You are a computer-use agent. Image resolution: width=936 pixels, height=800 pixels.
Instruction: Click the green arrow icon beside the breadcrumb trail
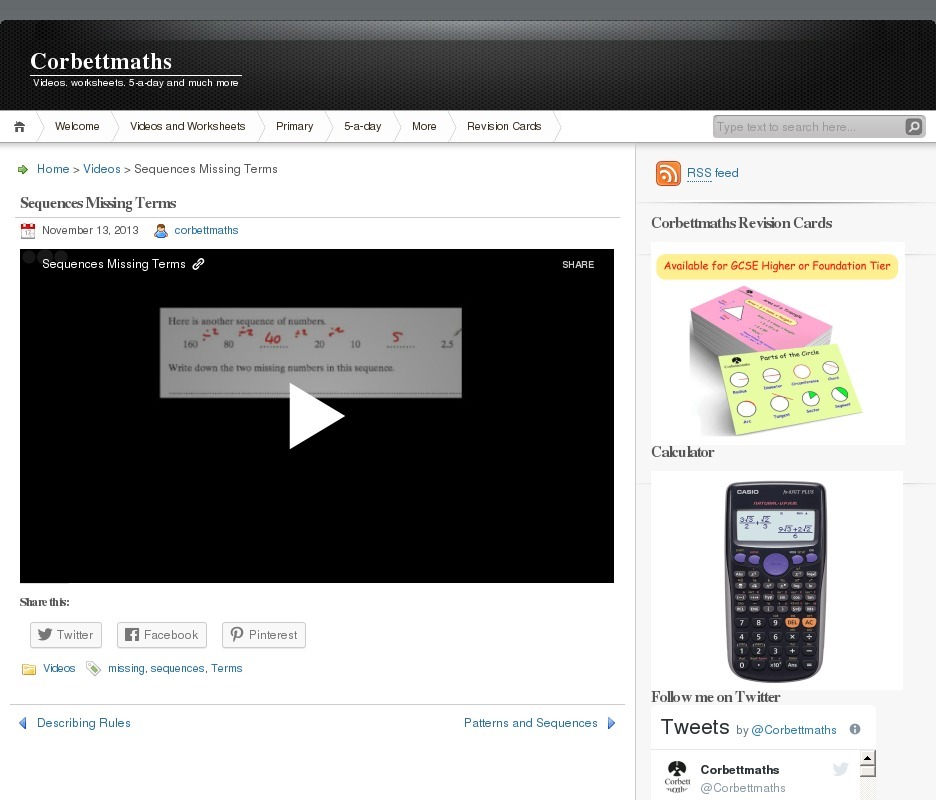coord(22,169)
